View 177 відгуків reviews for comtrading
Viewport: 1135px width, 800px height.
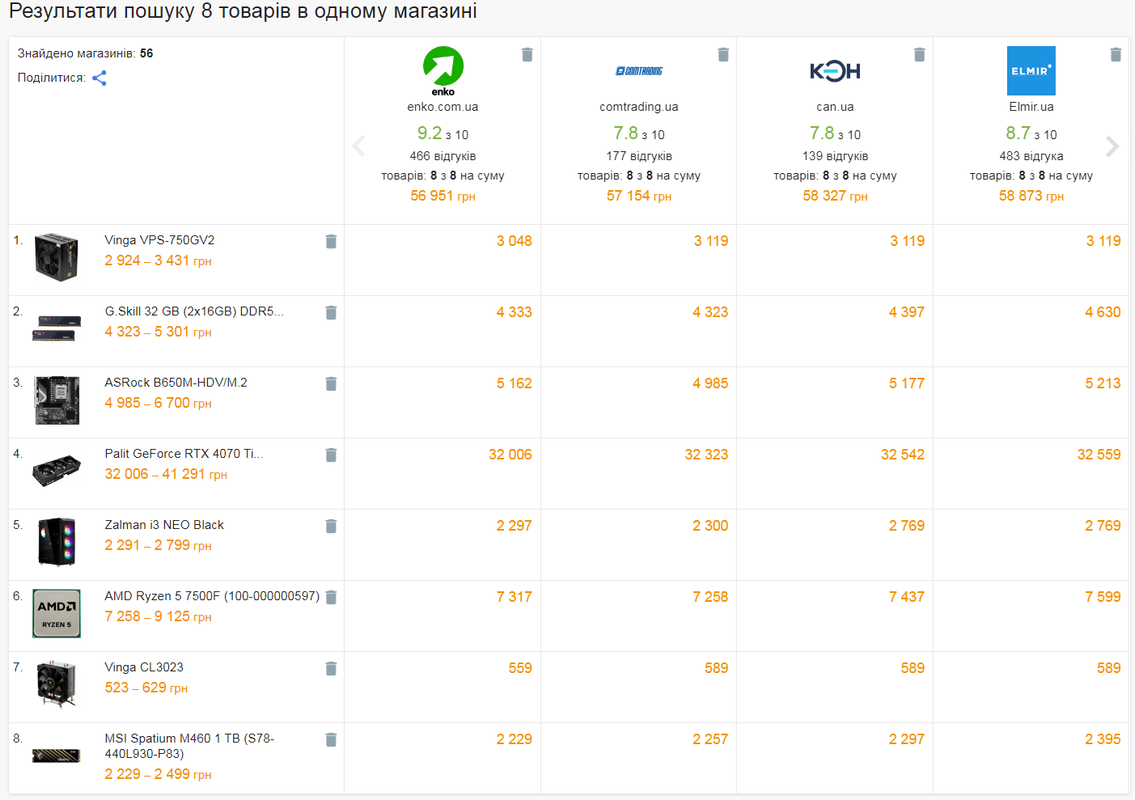[x=639, y=156]
